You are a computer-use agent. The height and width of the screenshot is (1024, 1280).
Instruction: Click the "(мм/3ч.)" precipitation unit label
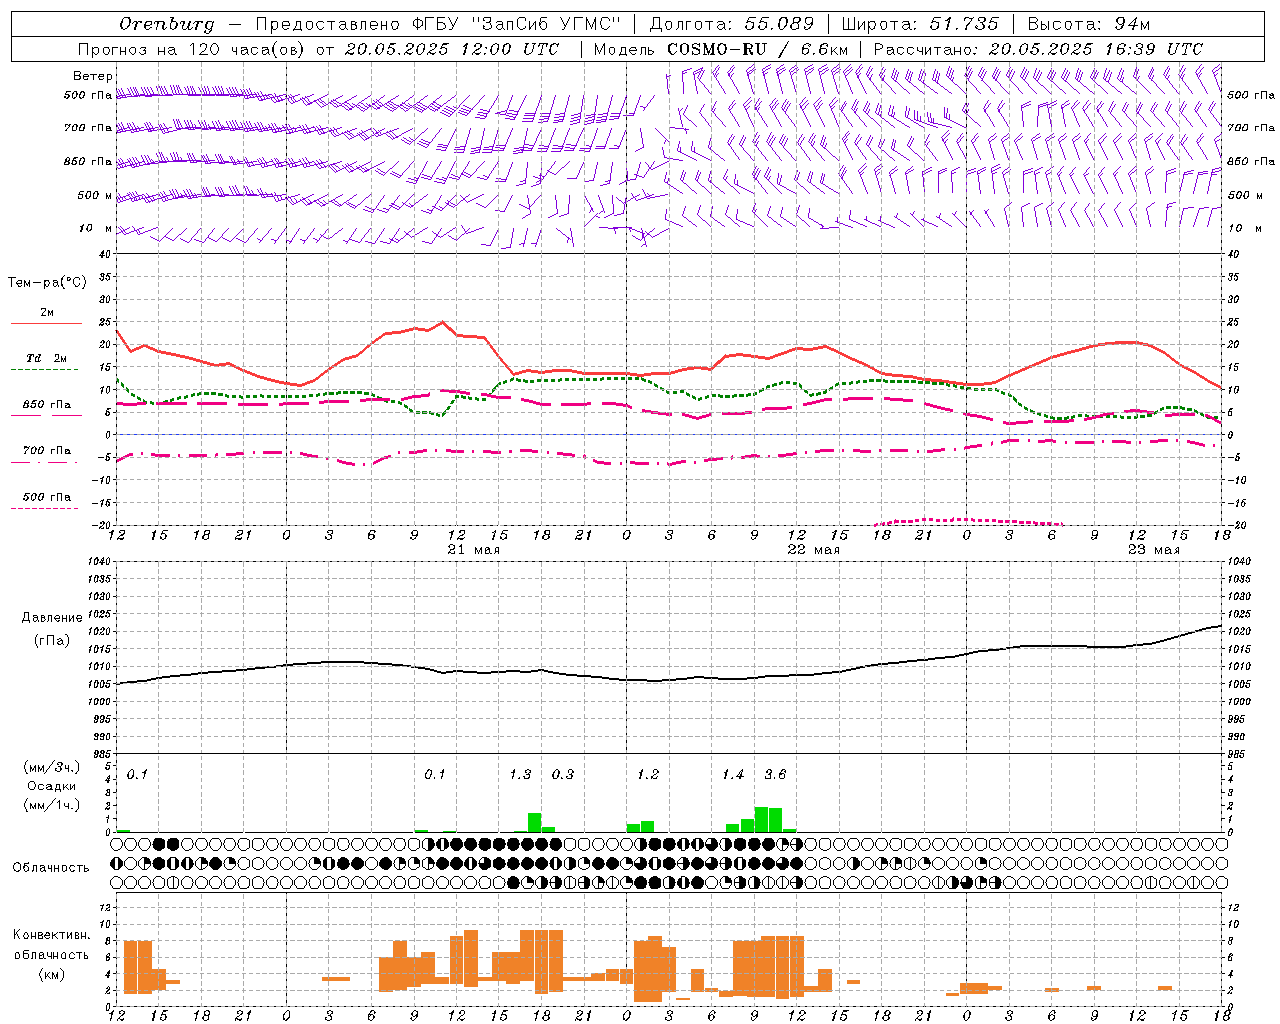pos(52,767)
